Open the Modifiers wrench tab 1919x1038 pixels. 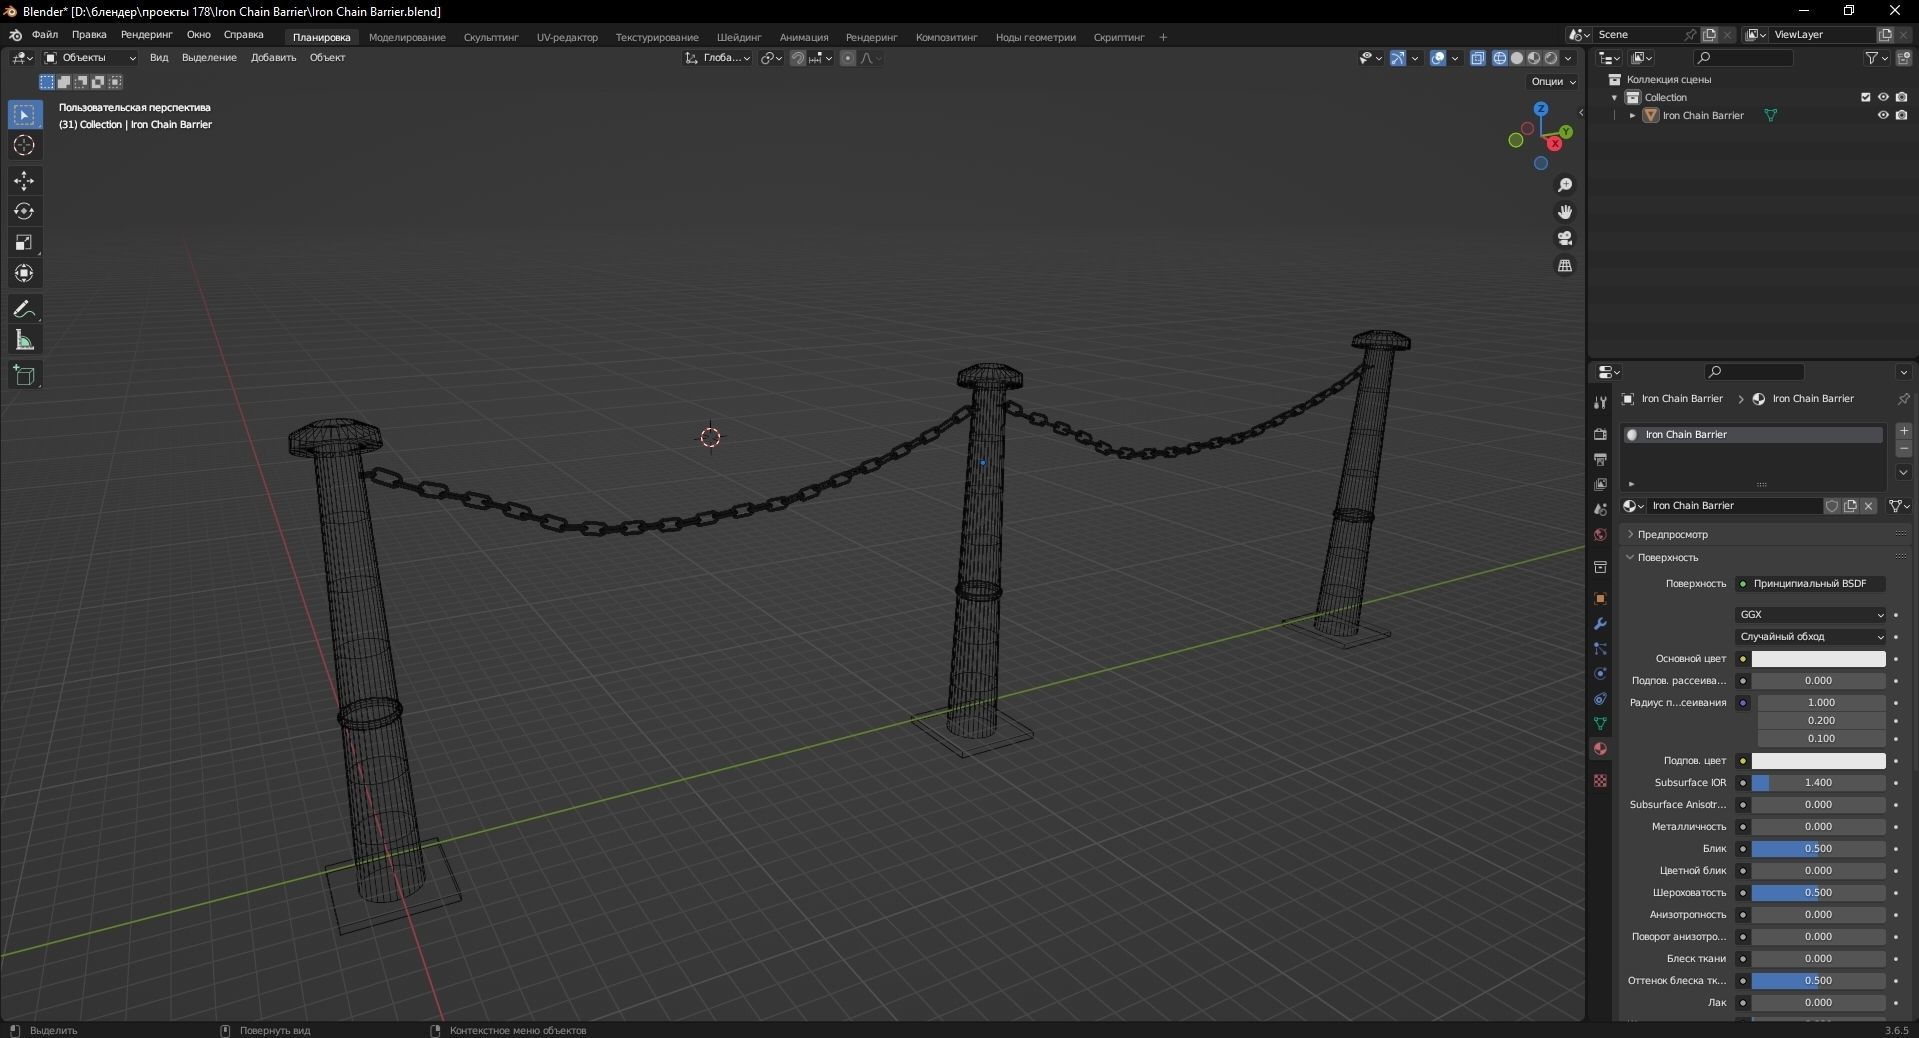pos(1600,623)
